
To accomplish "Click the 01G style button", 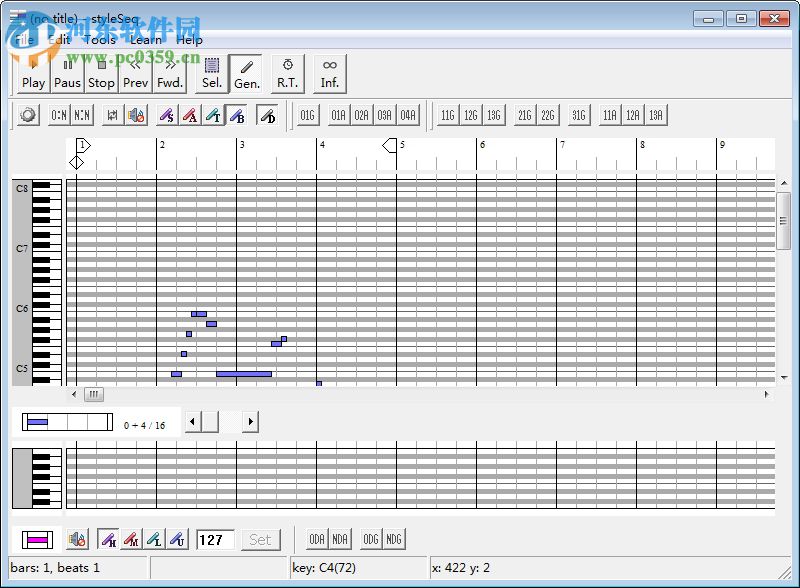I will tap(307, 115).
